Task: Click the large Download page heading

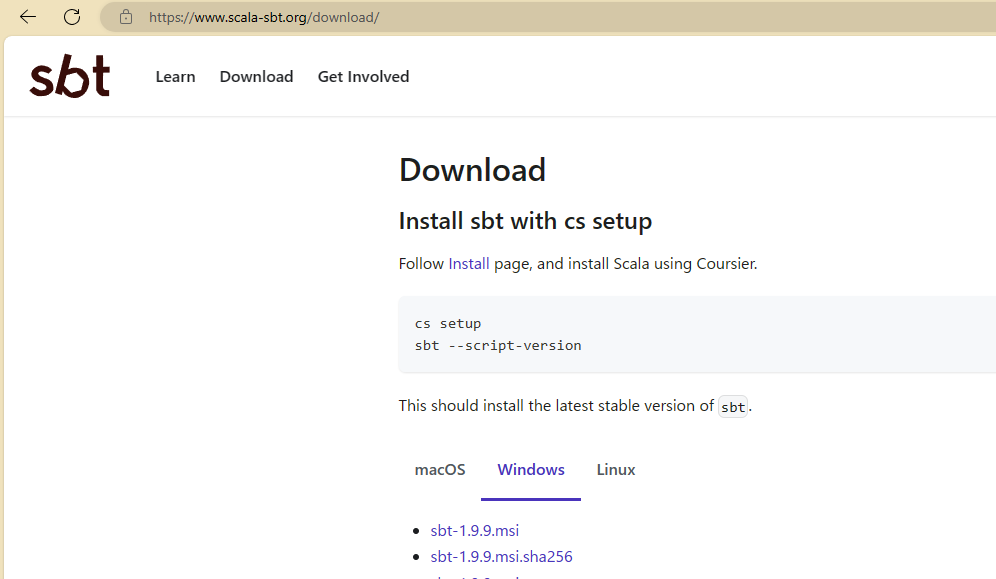Action: click(472, 170)
